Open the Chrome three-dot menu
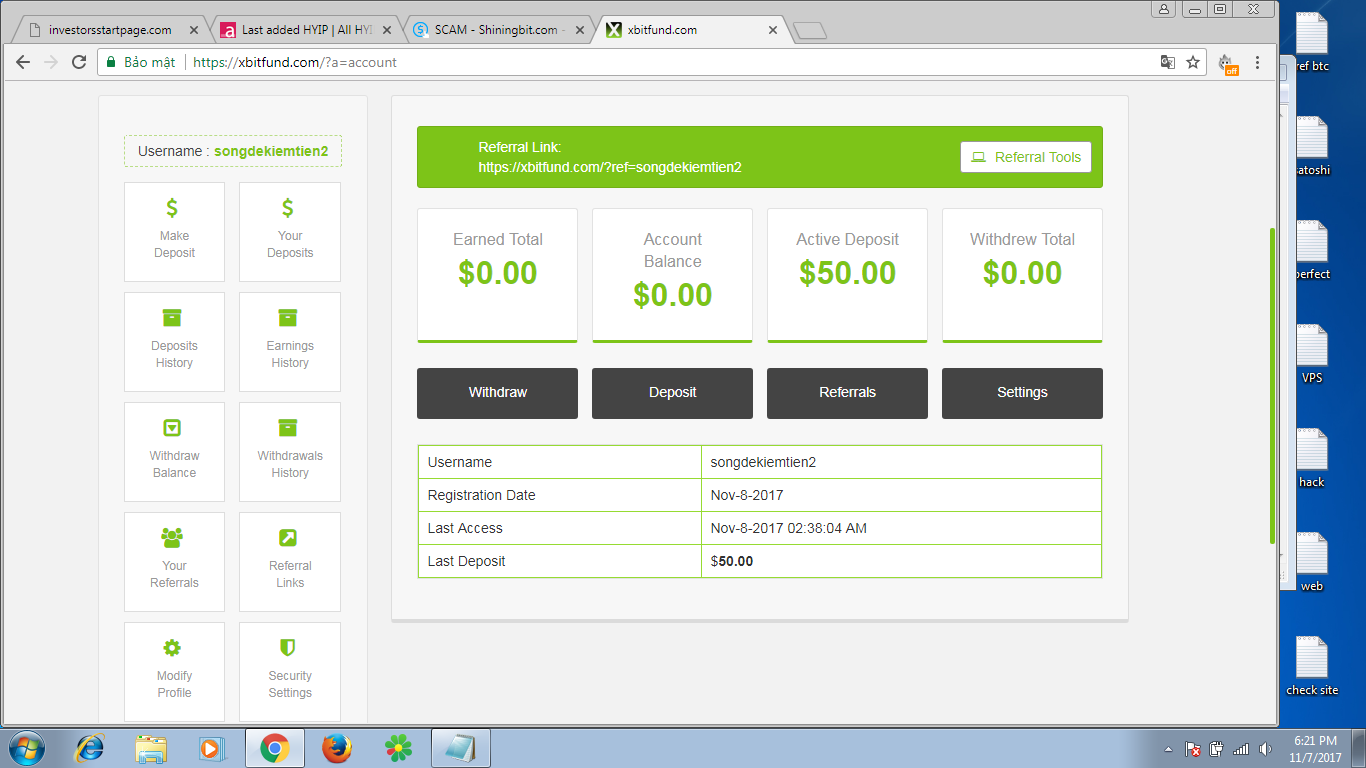Image resolution: width=1366 pixels, height=768 pixels. [1257, 62]
